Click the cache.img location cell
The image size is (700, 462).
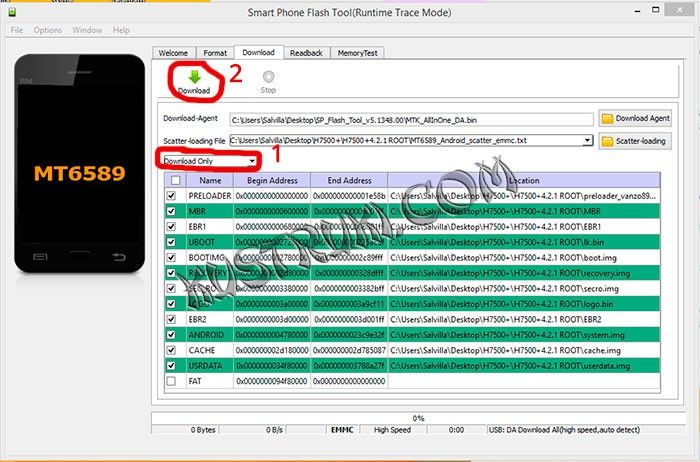524,350
